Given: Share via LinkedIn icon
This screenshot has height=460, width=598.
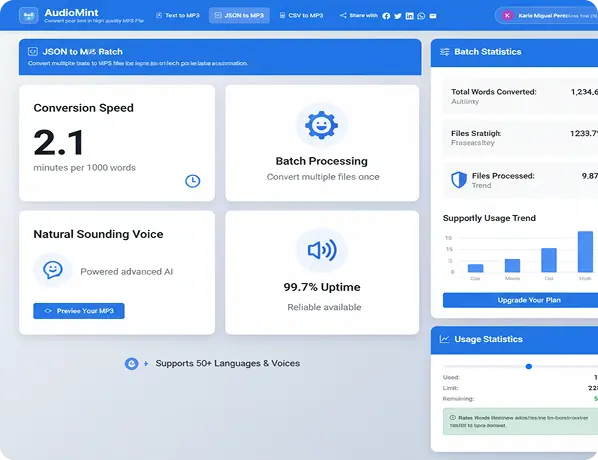Looking at the screenshot, I should [x=409, y=16].
